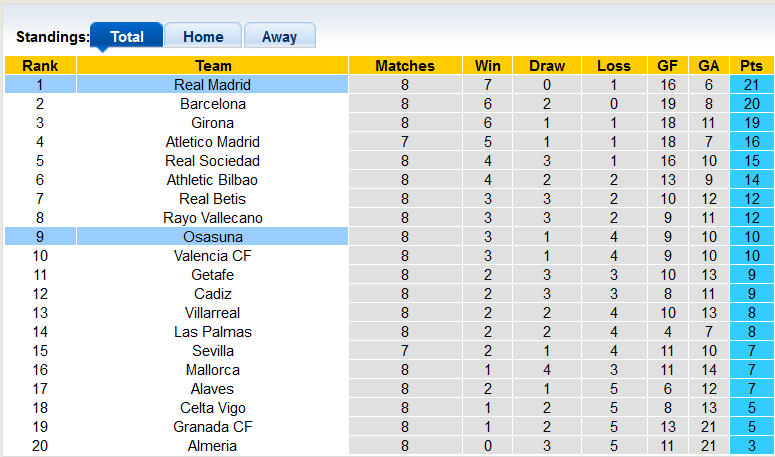Open the Total standings tab

tap(127, 36)
